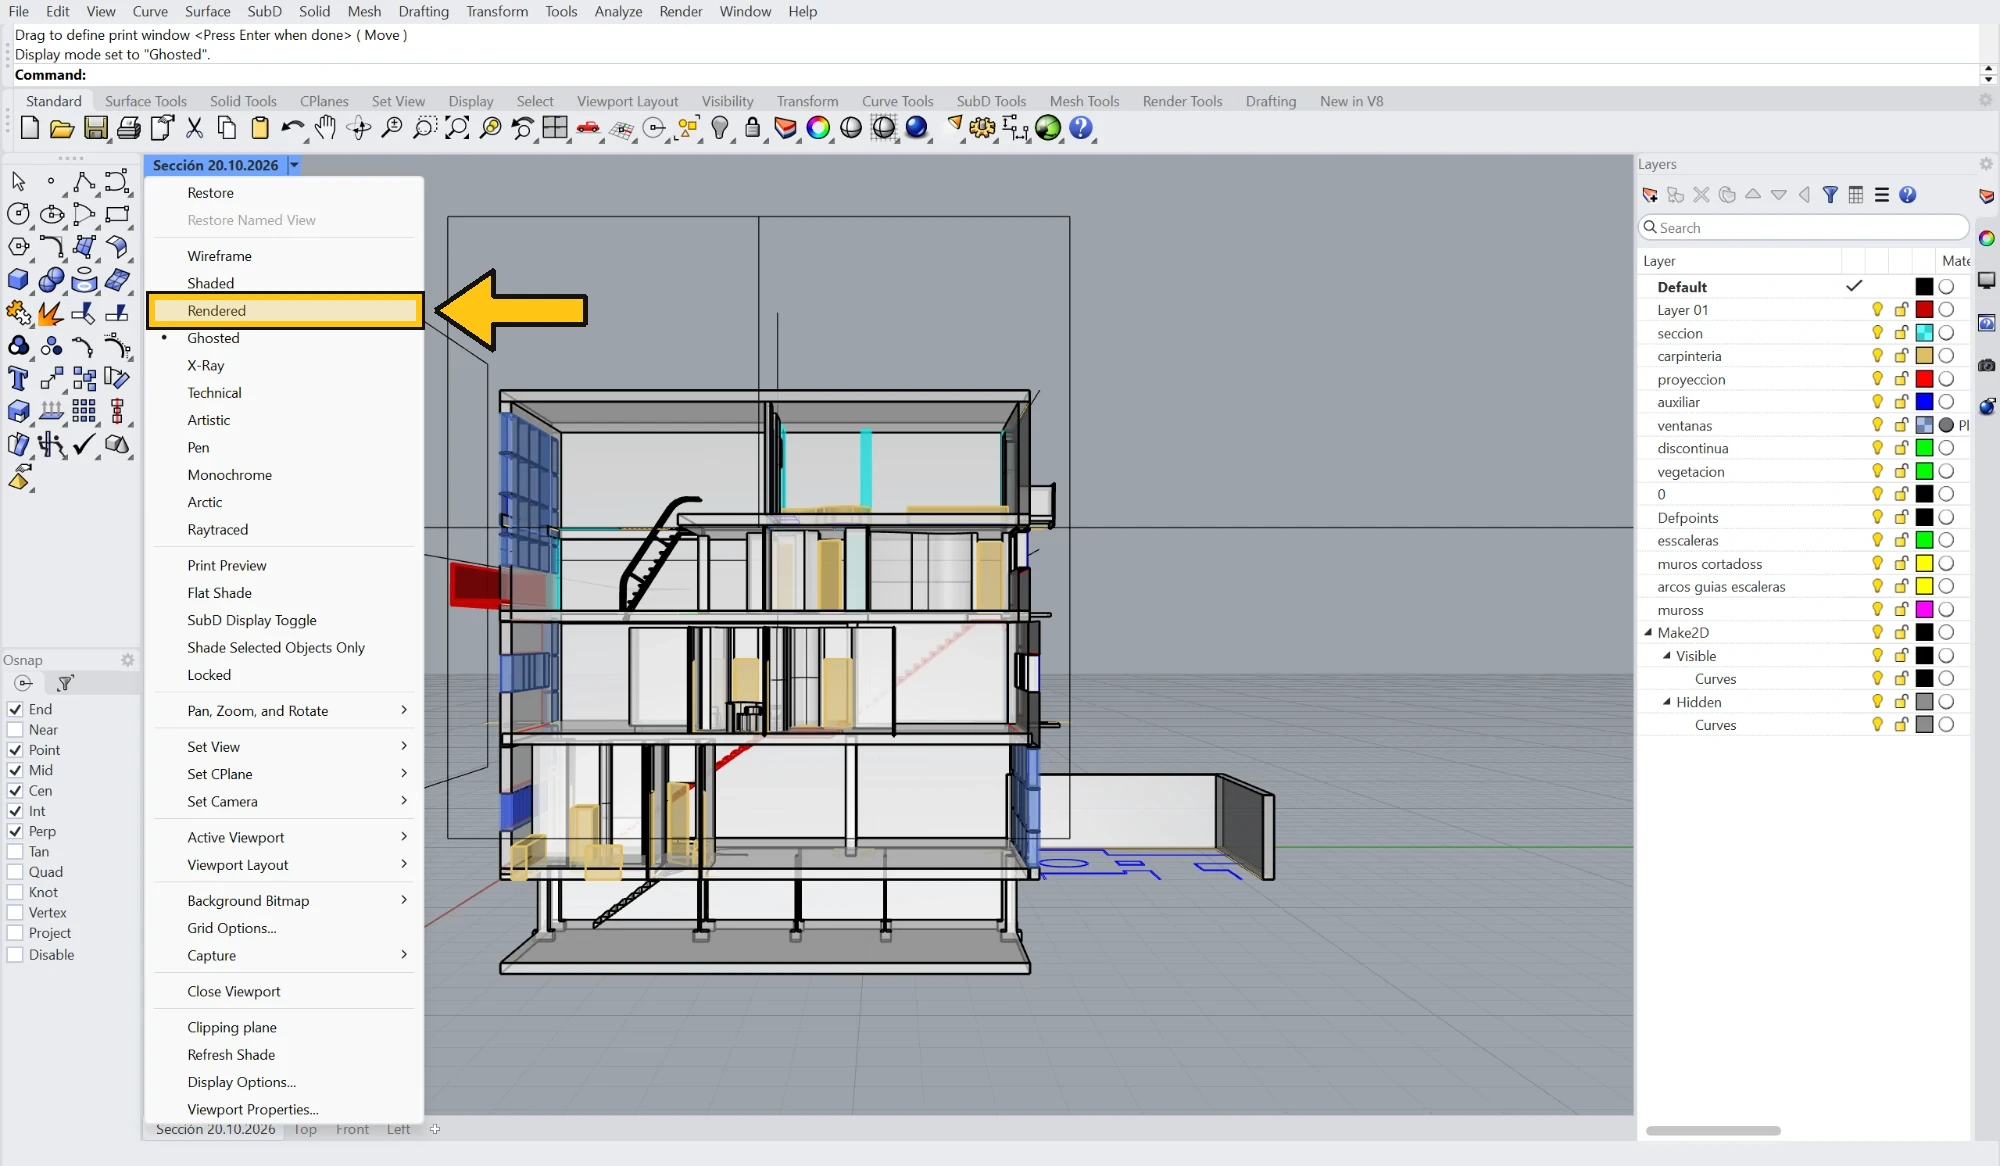Screen dimensions: 2000x1166
Task: Enable the Quad osnap checkbox
Action: 15,872
